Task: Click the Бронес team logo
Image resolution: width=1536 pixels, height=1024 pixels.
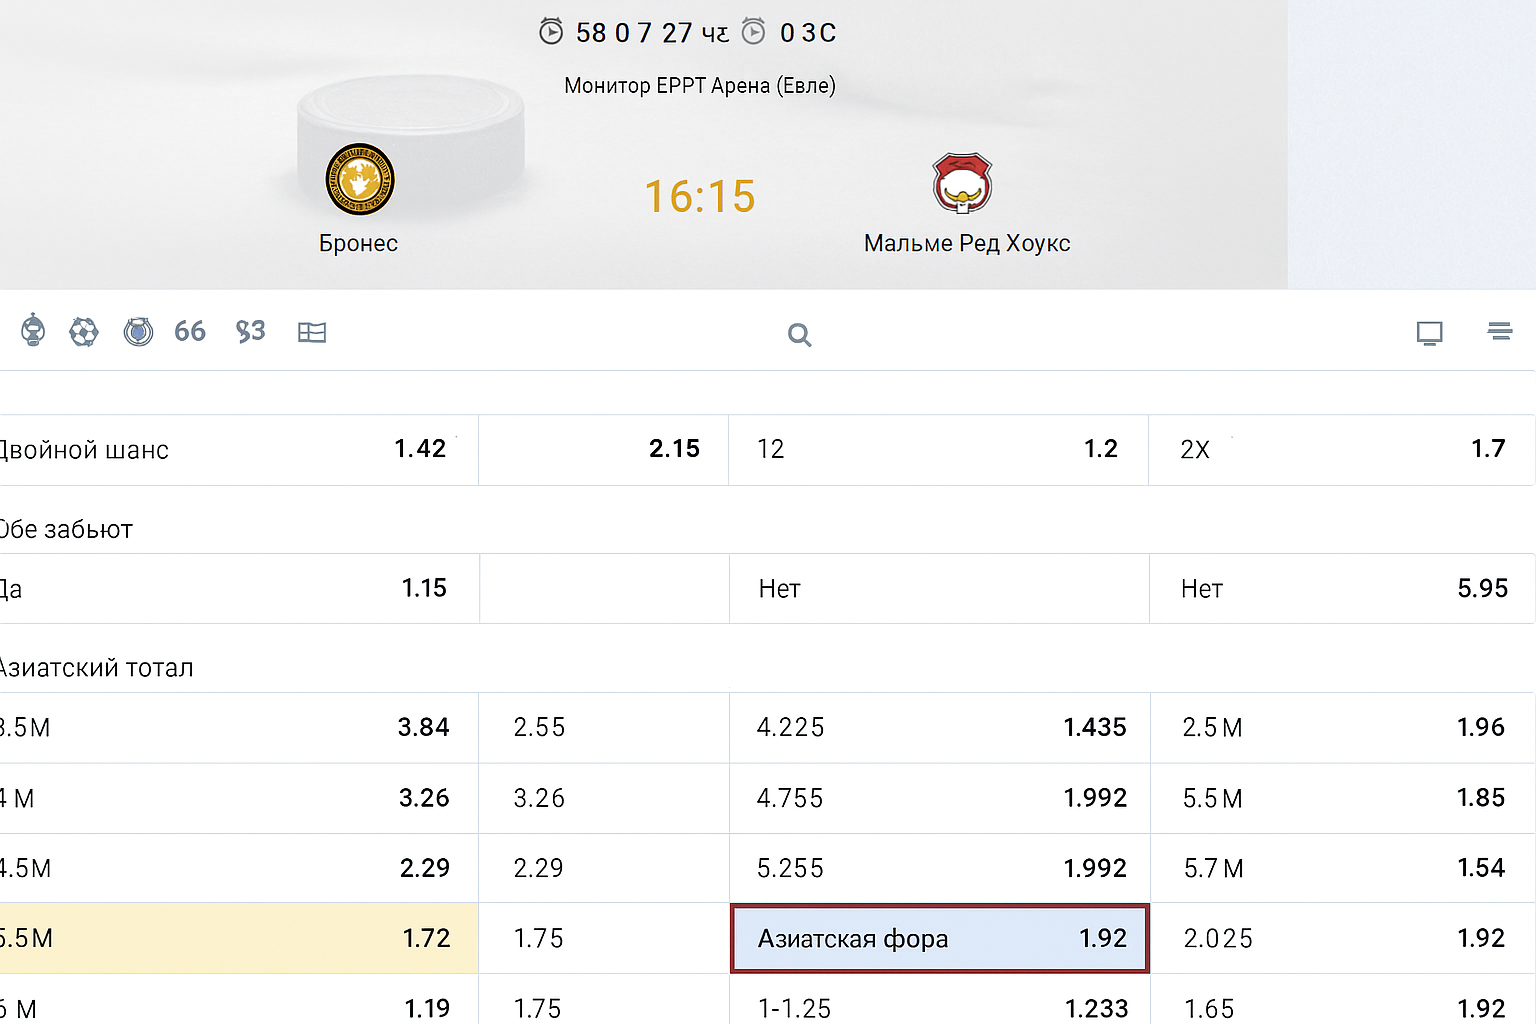Action: point(360,180)
